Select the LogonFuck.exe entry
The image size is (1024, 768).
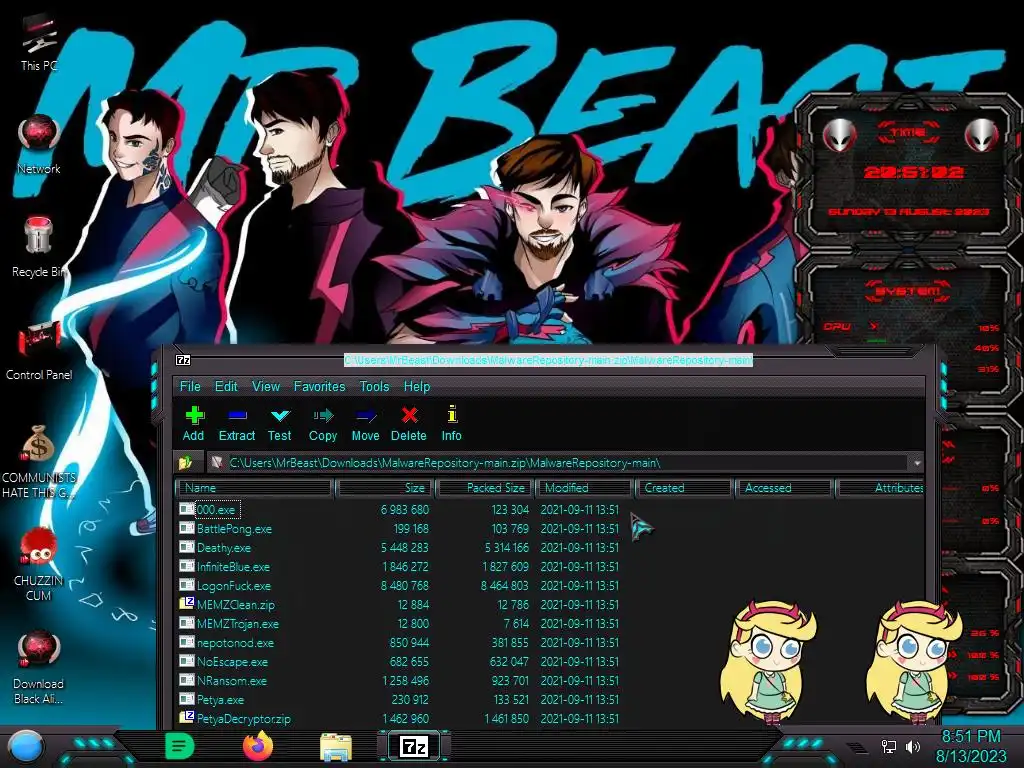tap(399, 586)
